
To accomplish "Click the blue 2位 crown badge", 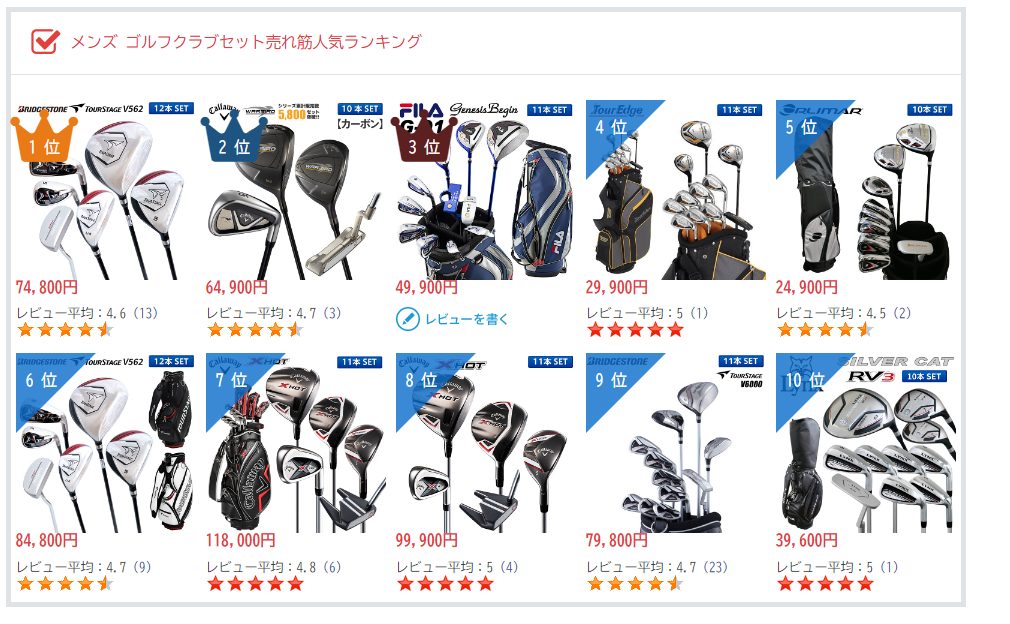I will (x=234, y=137).
